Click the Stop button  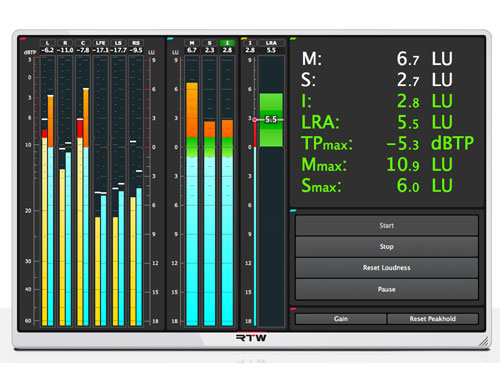(387, 247)
